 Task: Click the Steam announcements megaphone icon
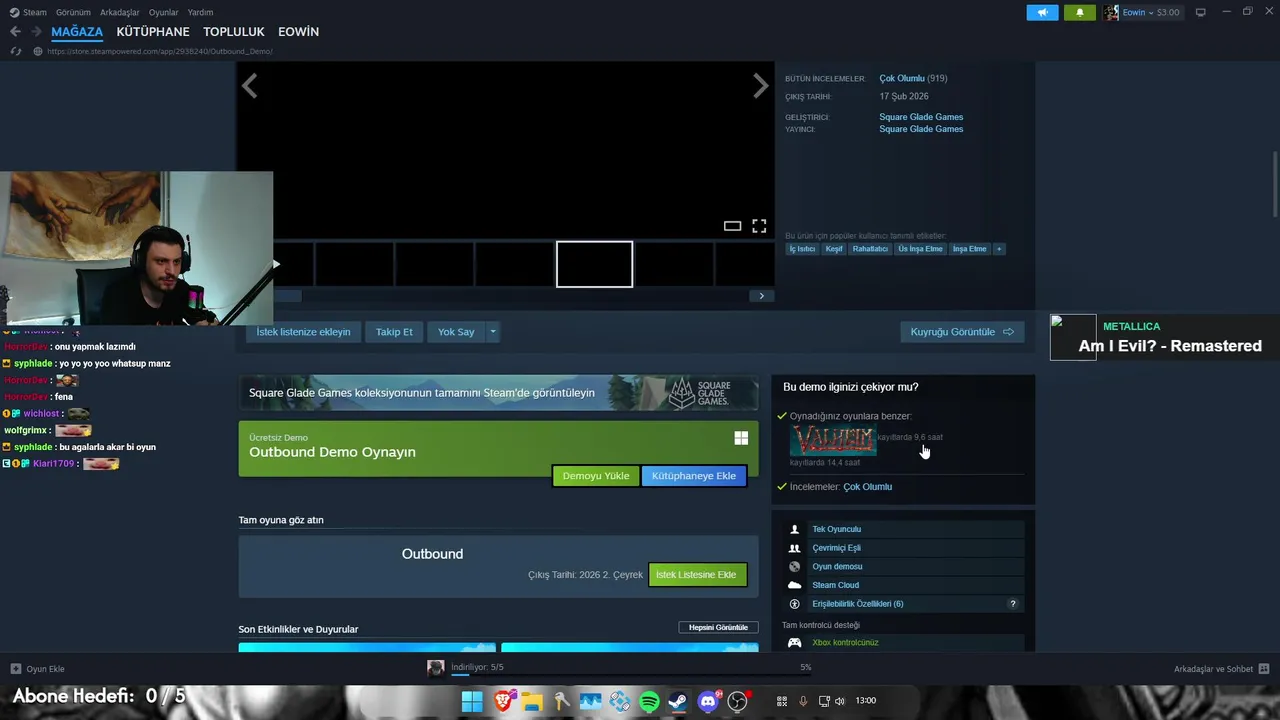[1042, 12]
